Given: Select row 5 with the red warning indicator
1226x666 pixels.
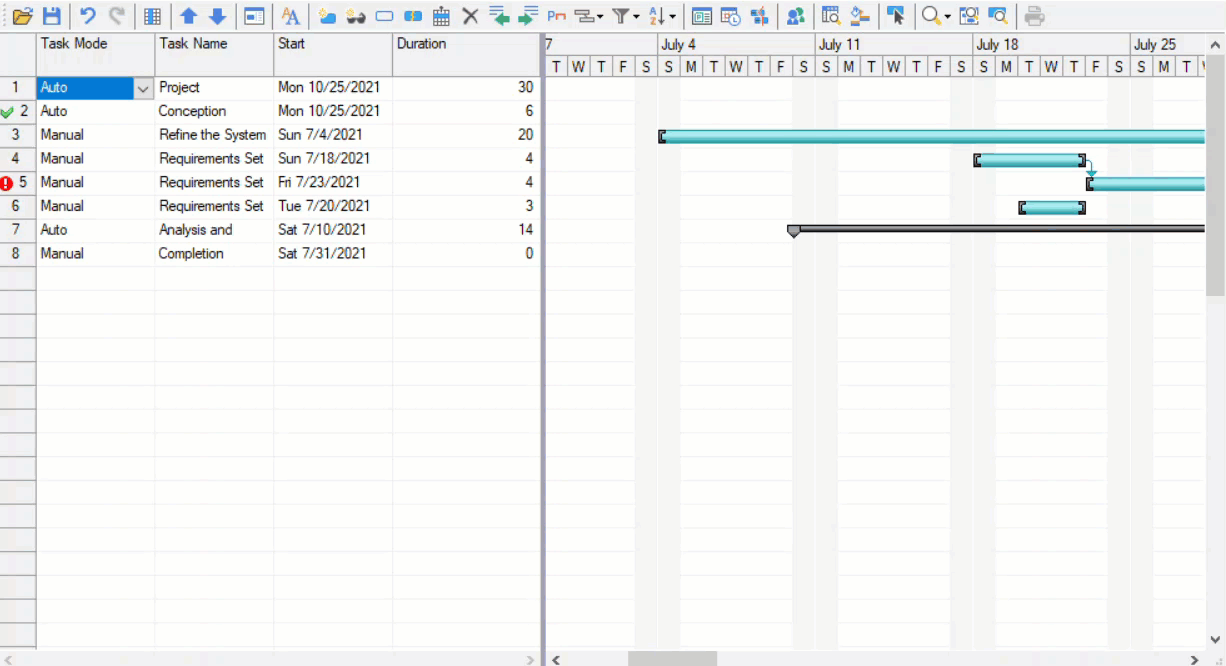Looking at the screenshot, I should point(17,183).
